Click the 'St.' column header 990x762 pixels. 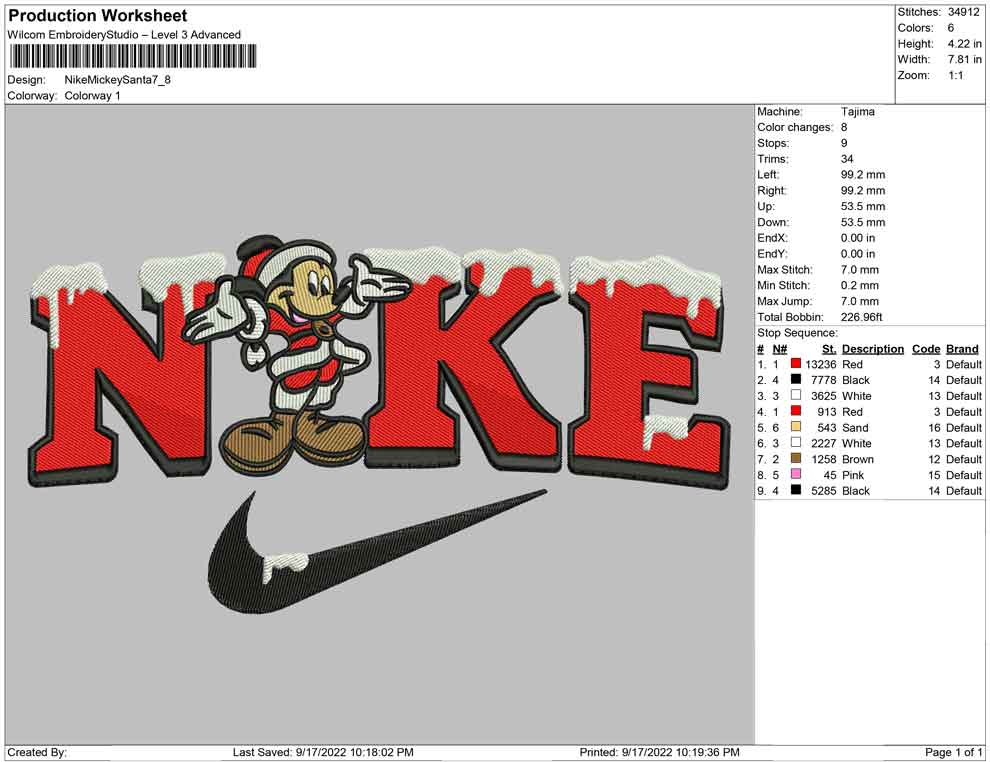tap(829, 349)
